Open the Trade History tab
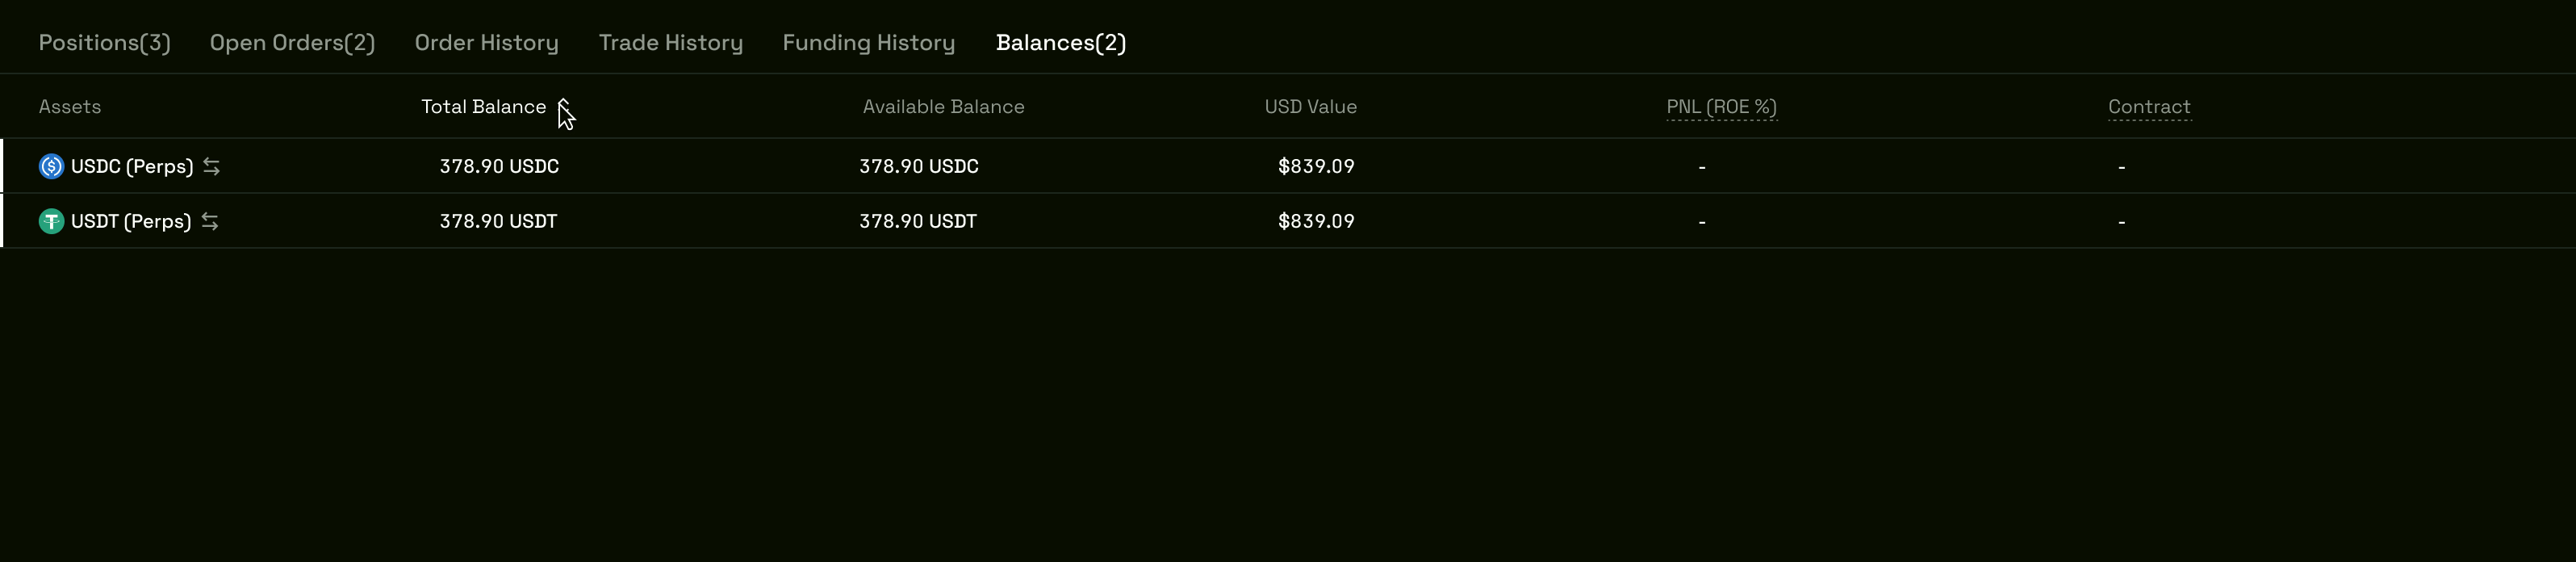Image resolution: width=2576 pixels, height=562 pixels. pos(670,43)
